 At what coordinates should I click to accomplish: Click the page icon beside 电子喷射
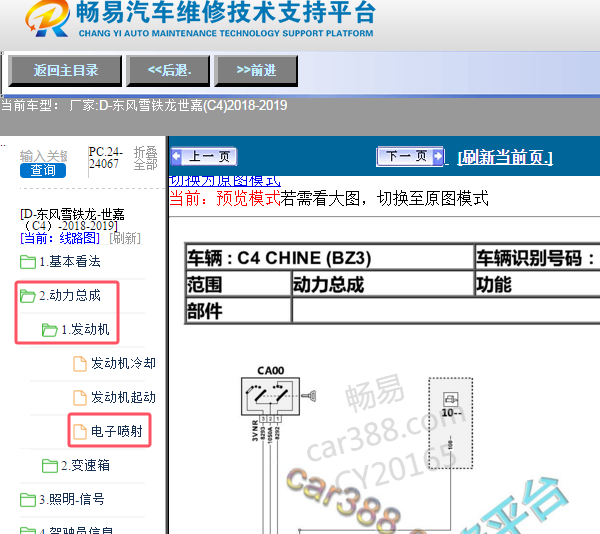click(x=80, y=432)
